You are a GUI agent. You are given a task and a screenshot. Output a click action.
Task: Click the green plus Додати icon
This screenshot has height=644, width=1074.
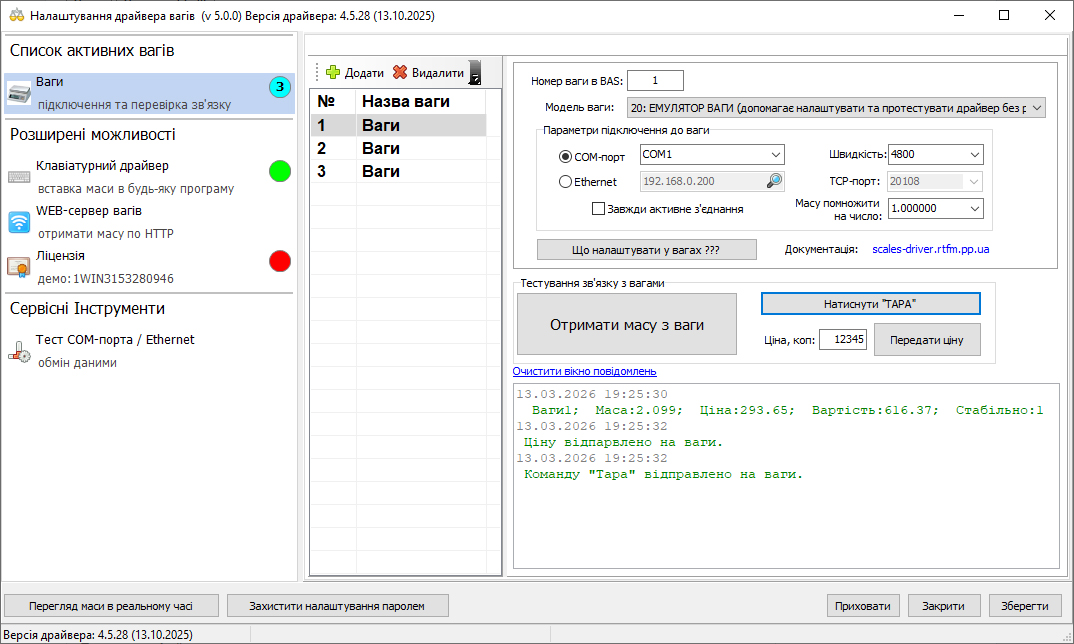(x=333, y=73)
